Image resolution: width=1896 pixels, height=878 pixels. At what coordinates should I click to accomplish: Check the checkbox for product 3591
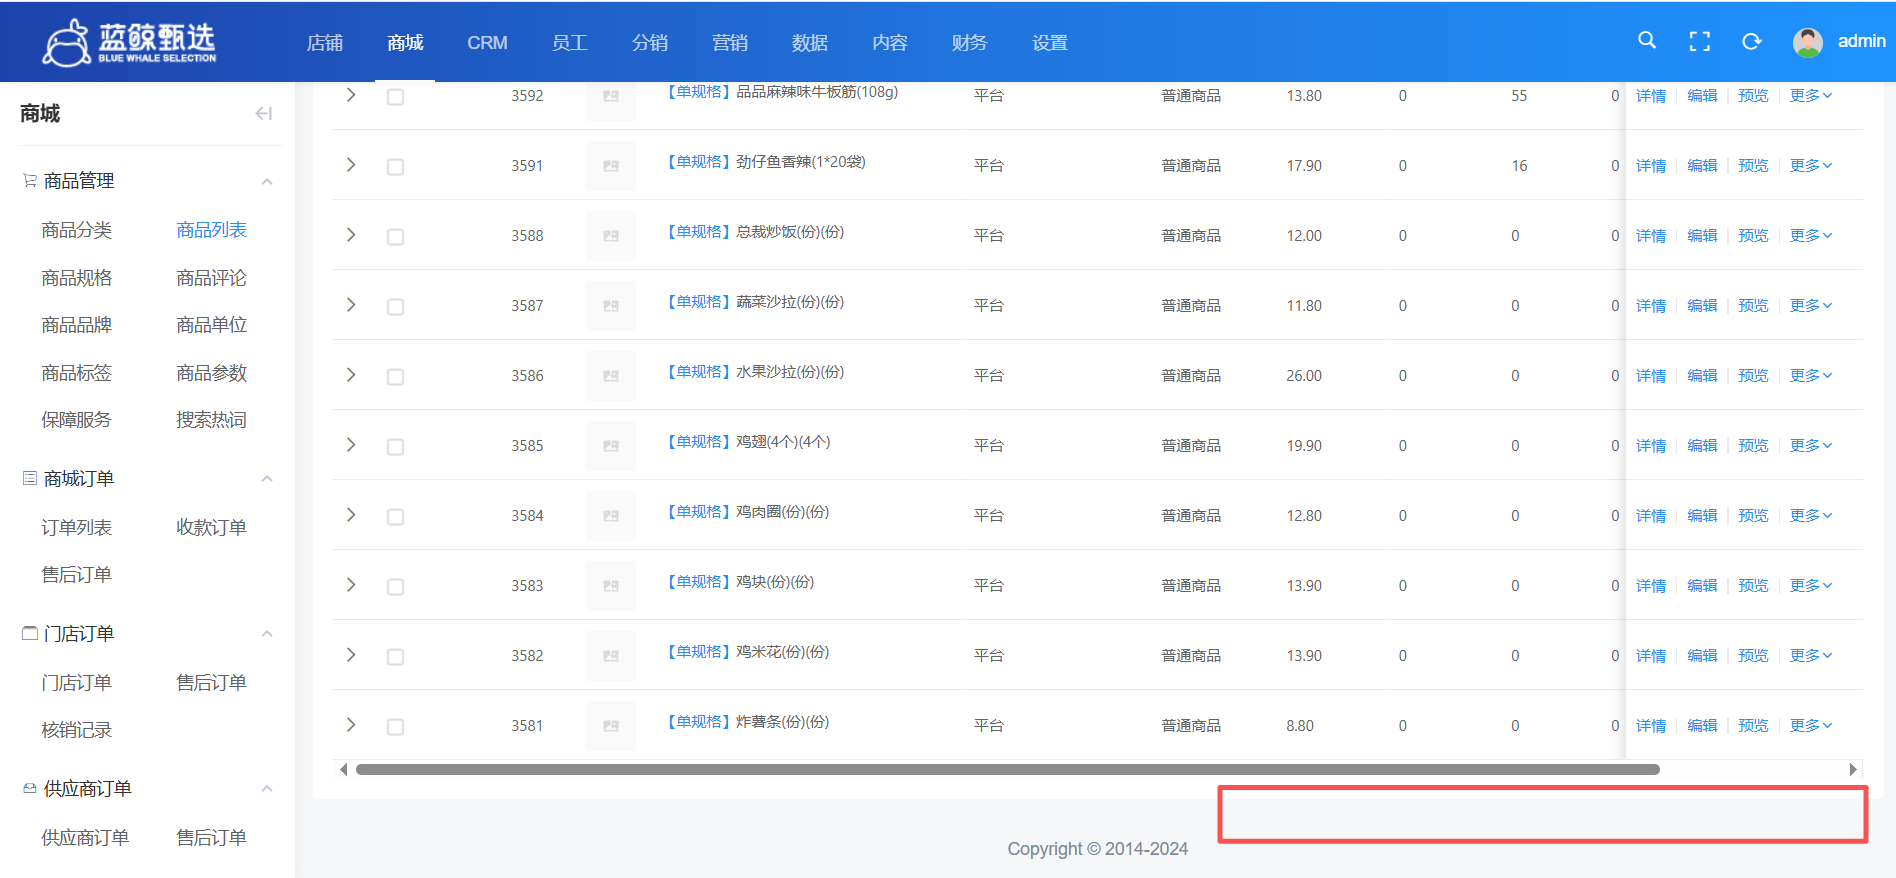(395, 167)
